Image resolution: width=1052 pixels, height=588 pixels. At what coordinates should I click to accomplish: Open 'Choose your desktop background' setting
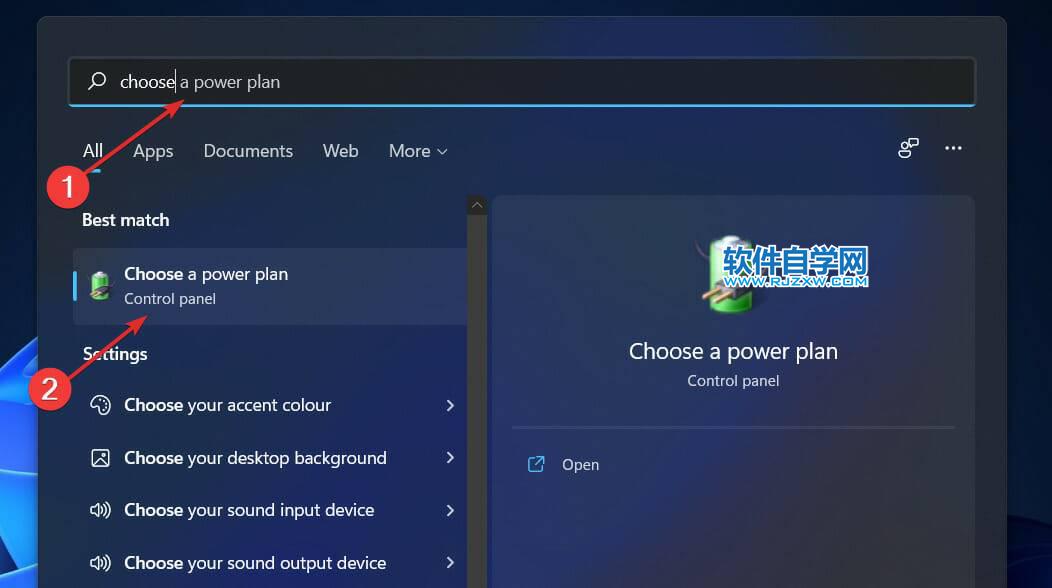270,458
